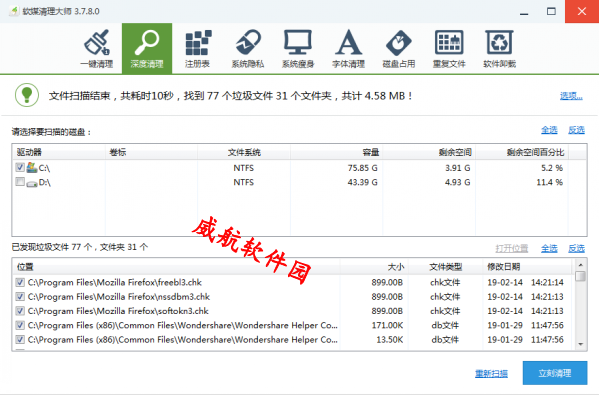Viewport: 599px width, 395px height.
Task: Click the 3.91 G free space cell
Action: tap(457, 168)
